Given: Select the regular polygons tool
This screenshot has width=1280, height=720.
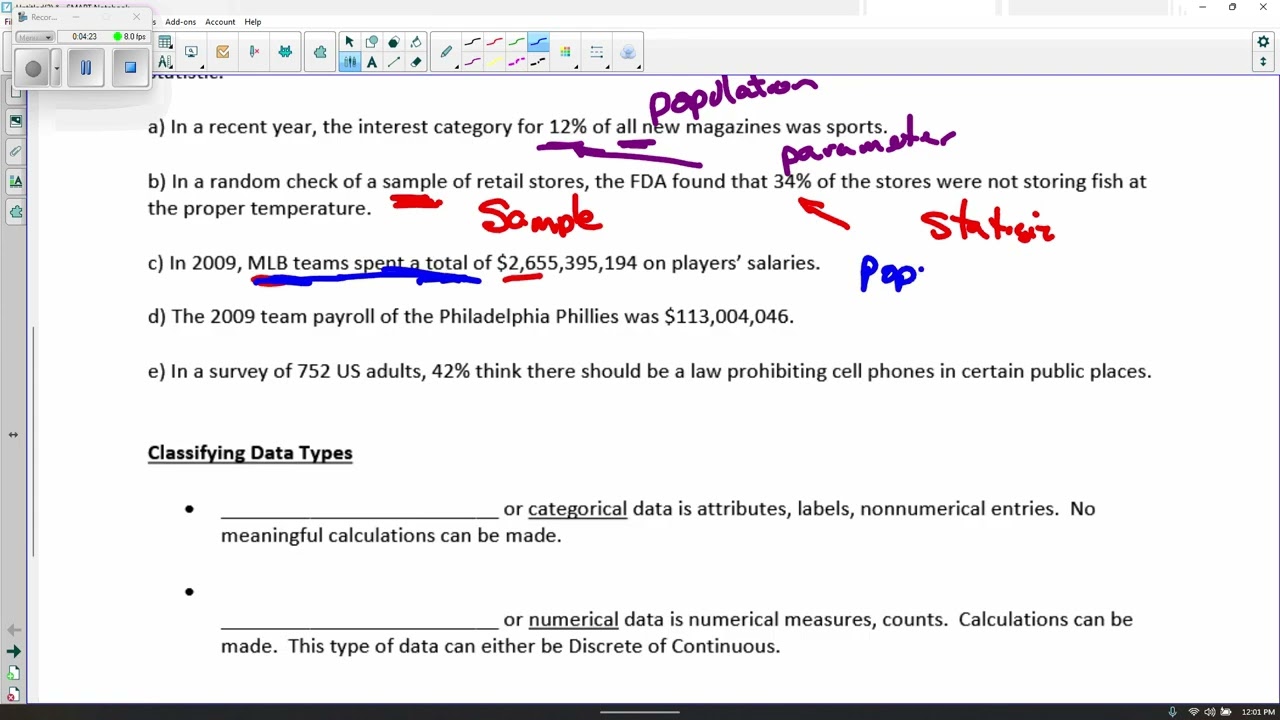Looking at the screenshot, I should pyautogui.click(x=393, y=42).
